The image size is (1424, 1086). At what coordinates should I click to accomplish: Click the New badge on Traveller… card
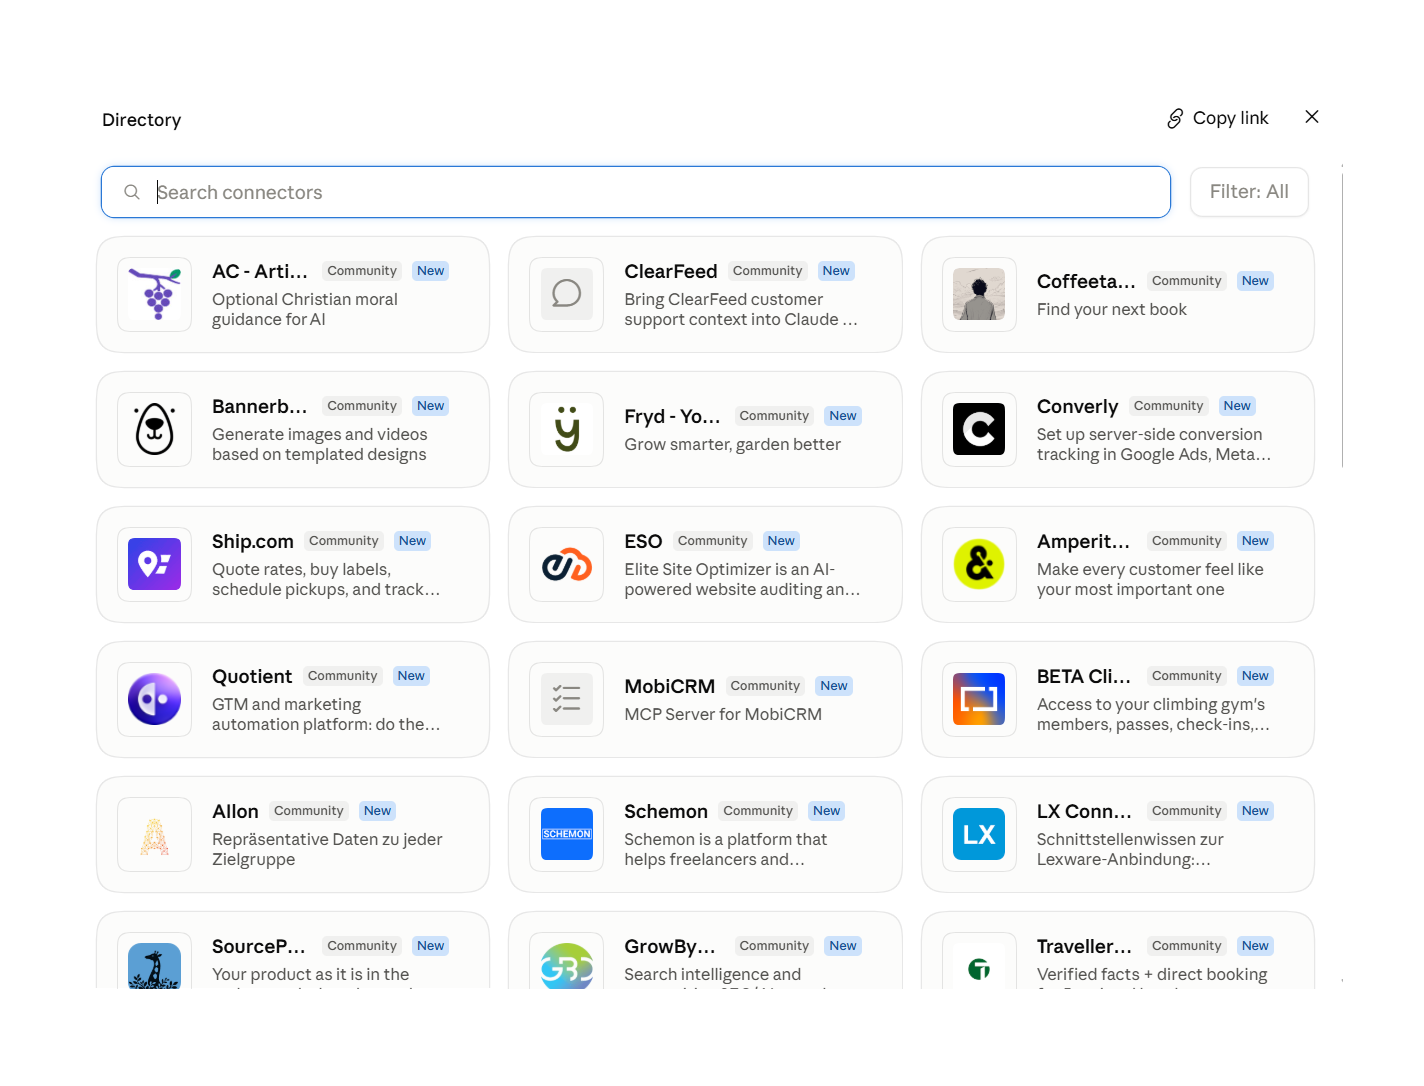[1255, 946]
